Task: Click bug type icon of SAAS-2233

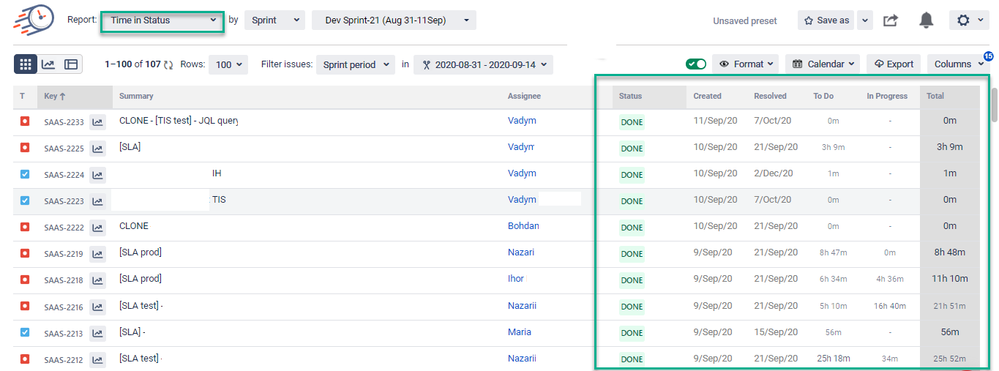Action: 25,121
